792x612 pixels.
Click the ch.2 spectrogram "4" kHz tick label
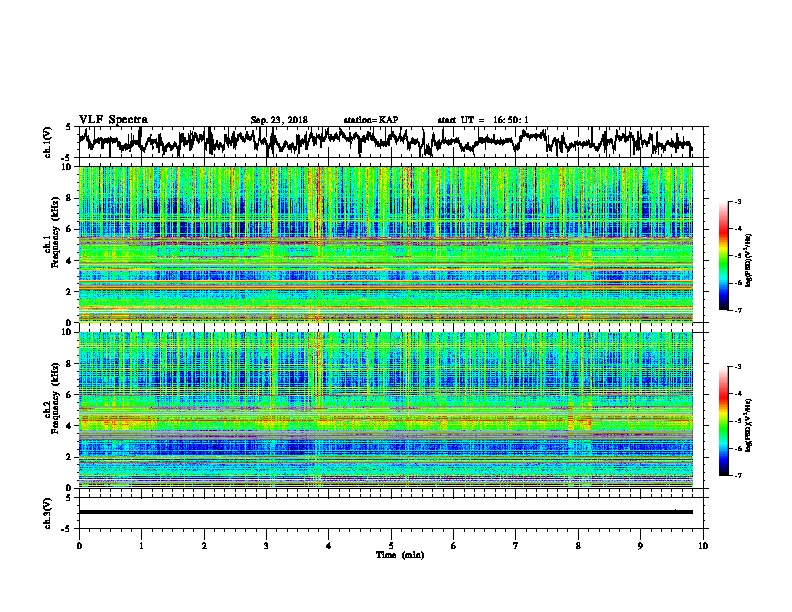coord(69,426)
